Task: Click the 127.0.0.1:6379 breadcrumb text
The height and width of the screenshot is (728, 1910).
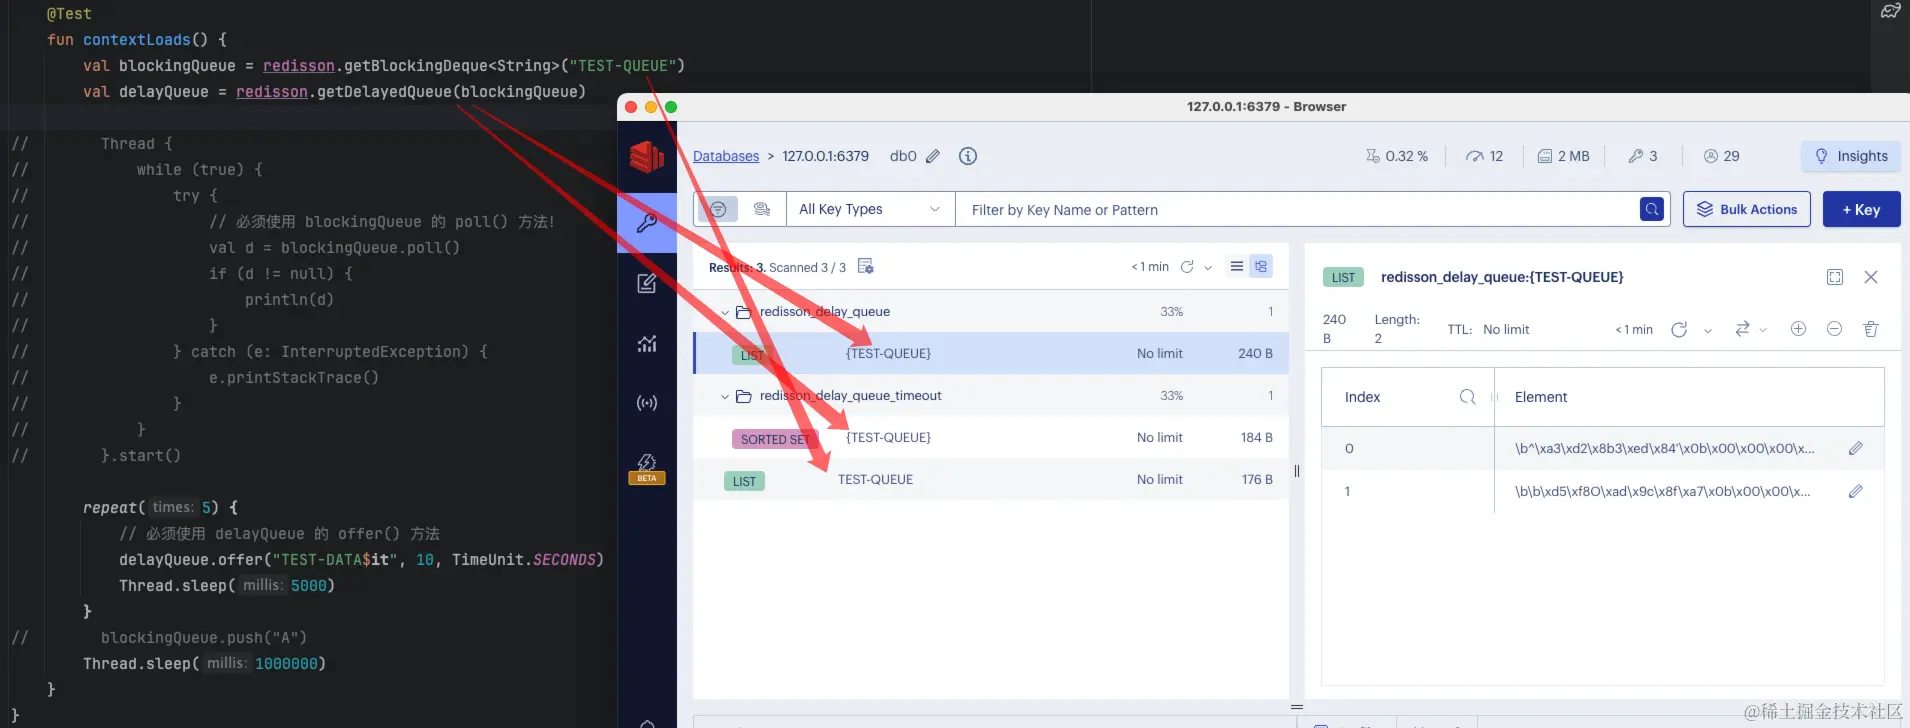Action: [x=825, y=156]
